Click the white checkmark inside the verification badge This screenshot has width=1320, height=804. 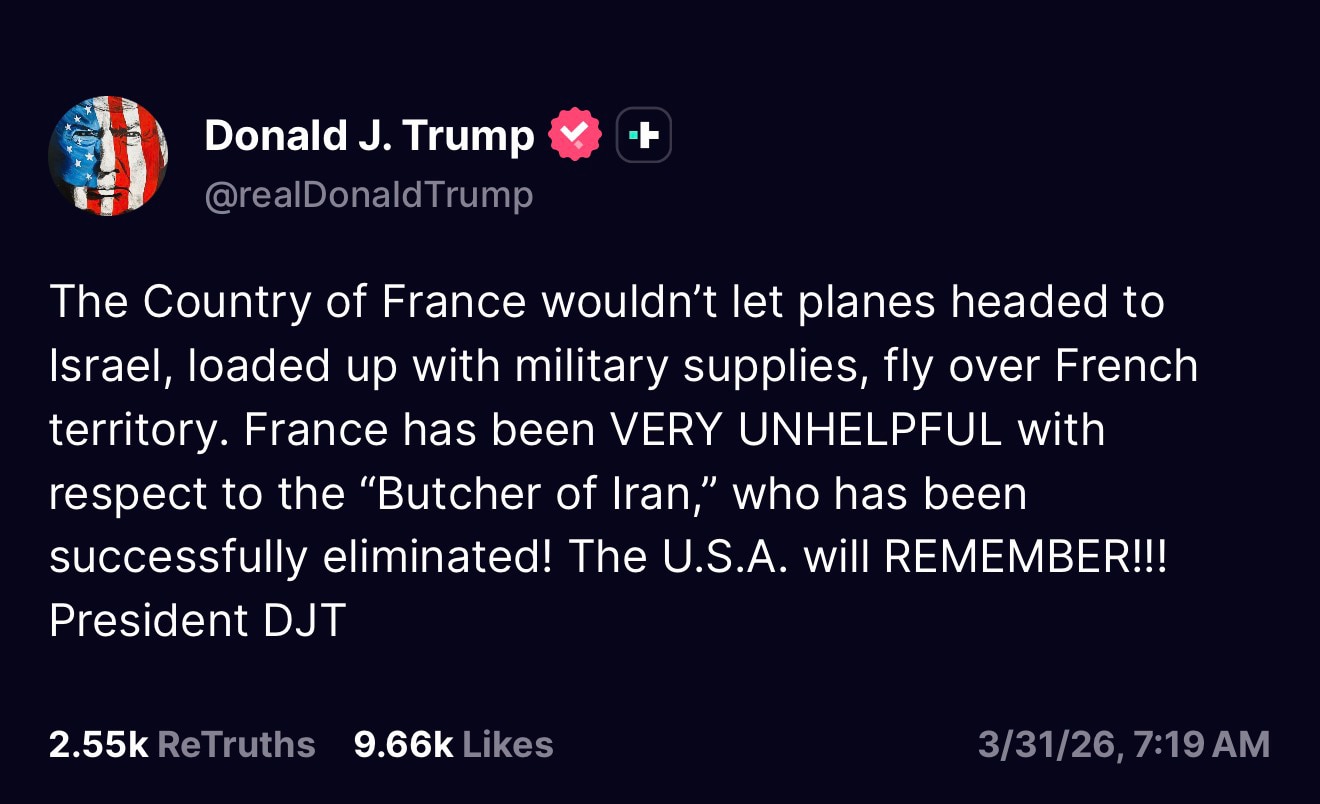point(576,133)
